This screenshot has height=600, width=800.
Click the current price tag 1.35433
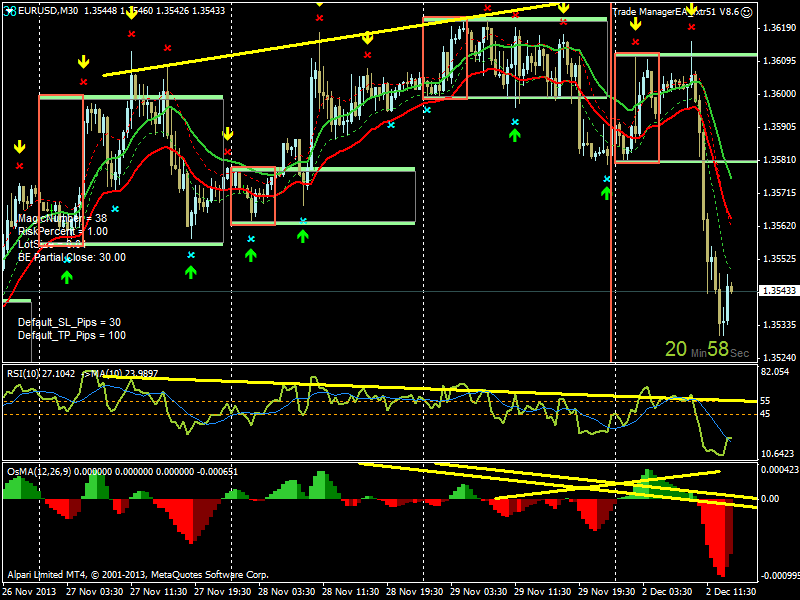pos(779,290)
